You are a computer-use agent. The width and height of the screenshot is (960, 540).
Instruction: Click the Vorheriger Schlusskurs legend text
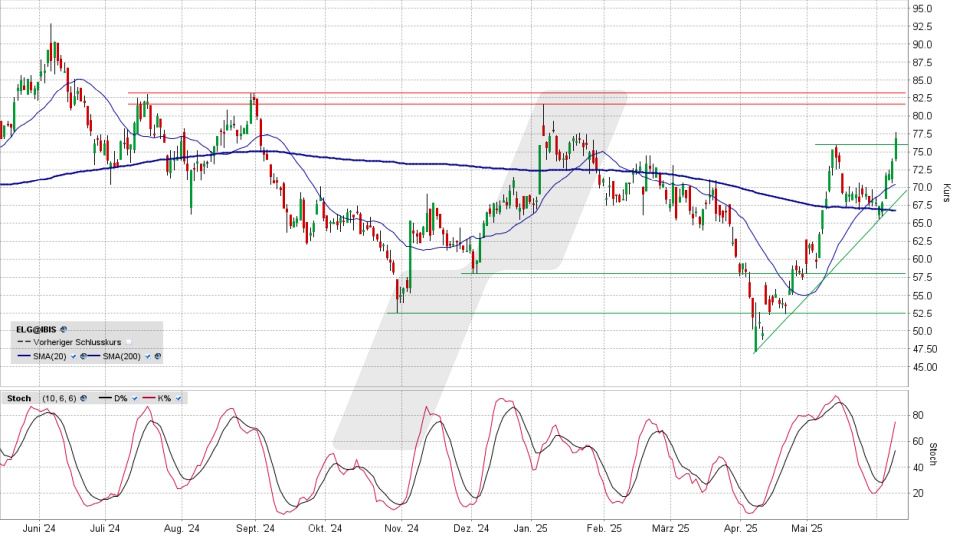pyautogui.click(x=77, y=342)
